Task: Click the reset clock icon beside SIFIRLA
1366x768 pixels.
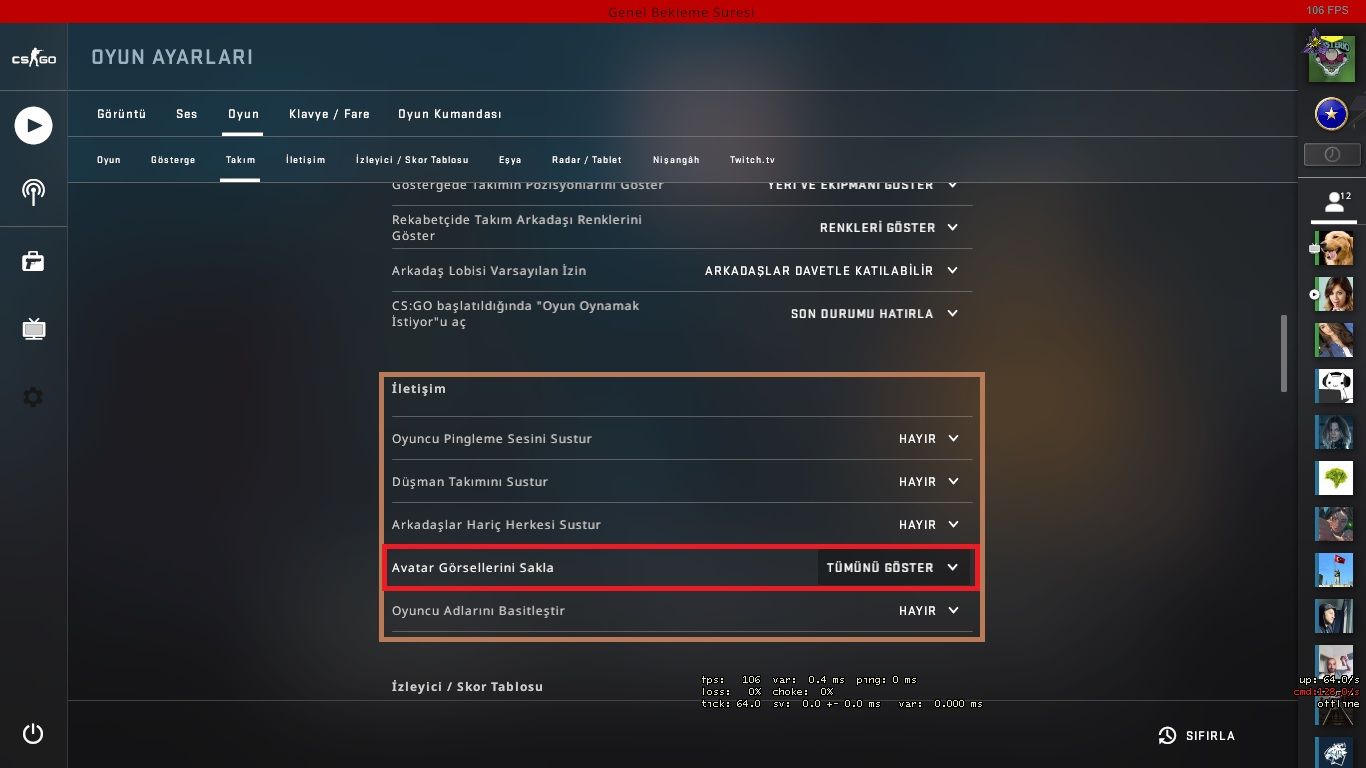Action: 1167,736
